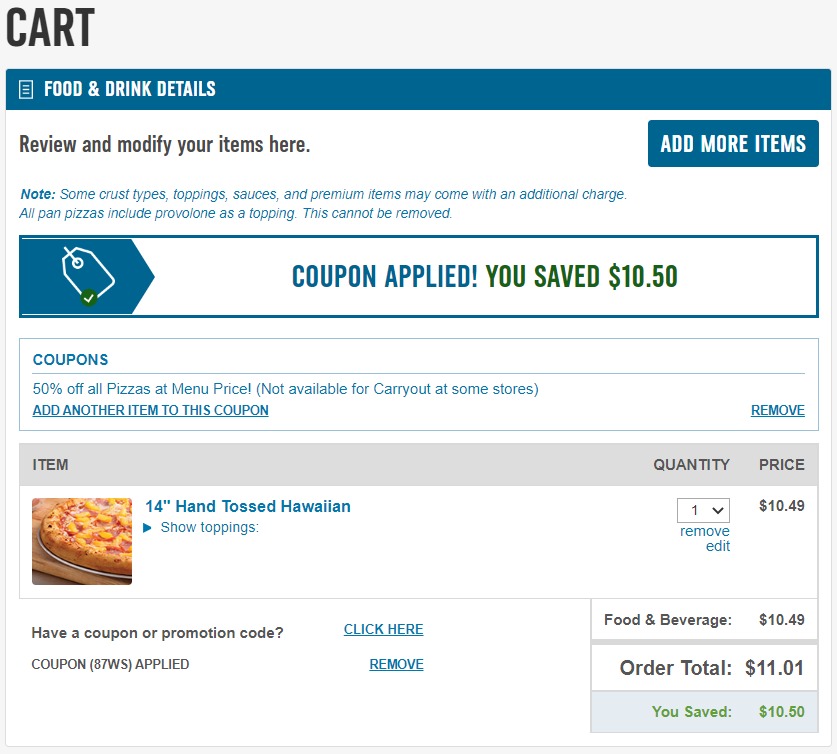Click the Coupon Applied savings banner

pos(418,276)
